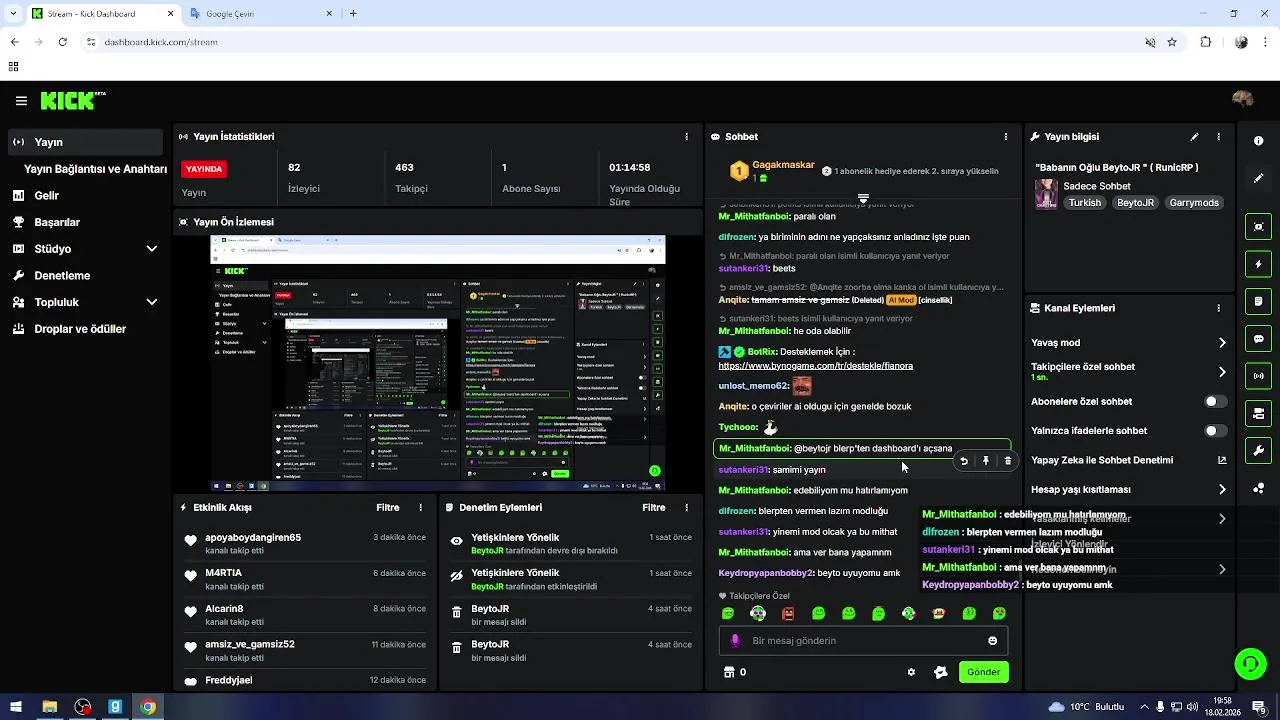Open Denetim Eylemleri three-dot options

coord(686,508)
